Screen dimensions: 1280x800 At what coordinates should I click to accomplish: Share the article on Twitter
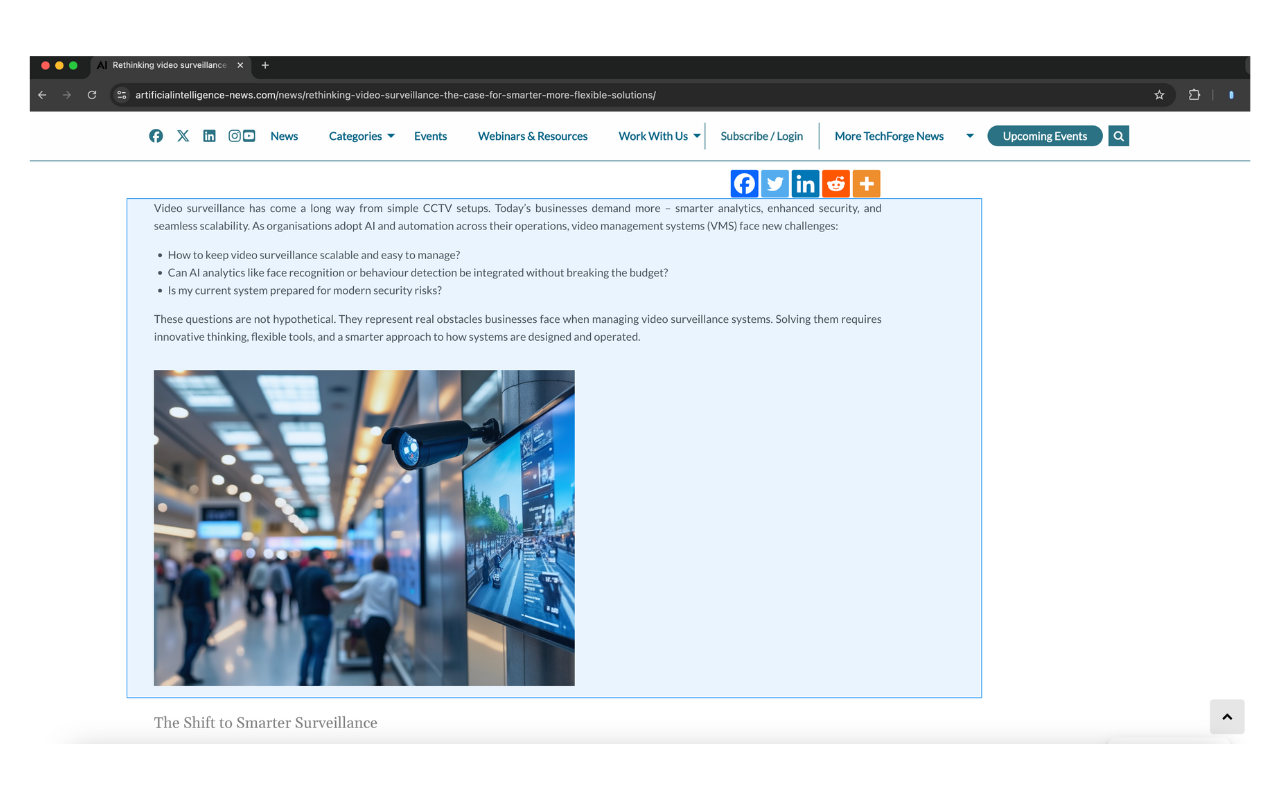775,183
